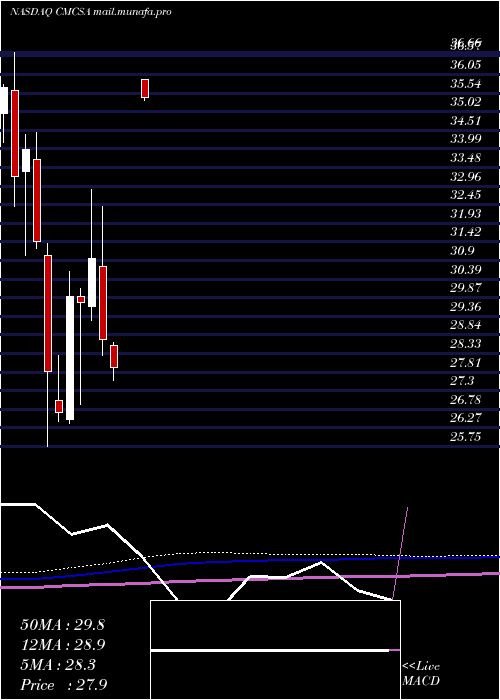Click the 30.39 price axis label
Screen dimensions: 500x700
465,269
